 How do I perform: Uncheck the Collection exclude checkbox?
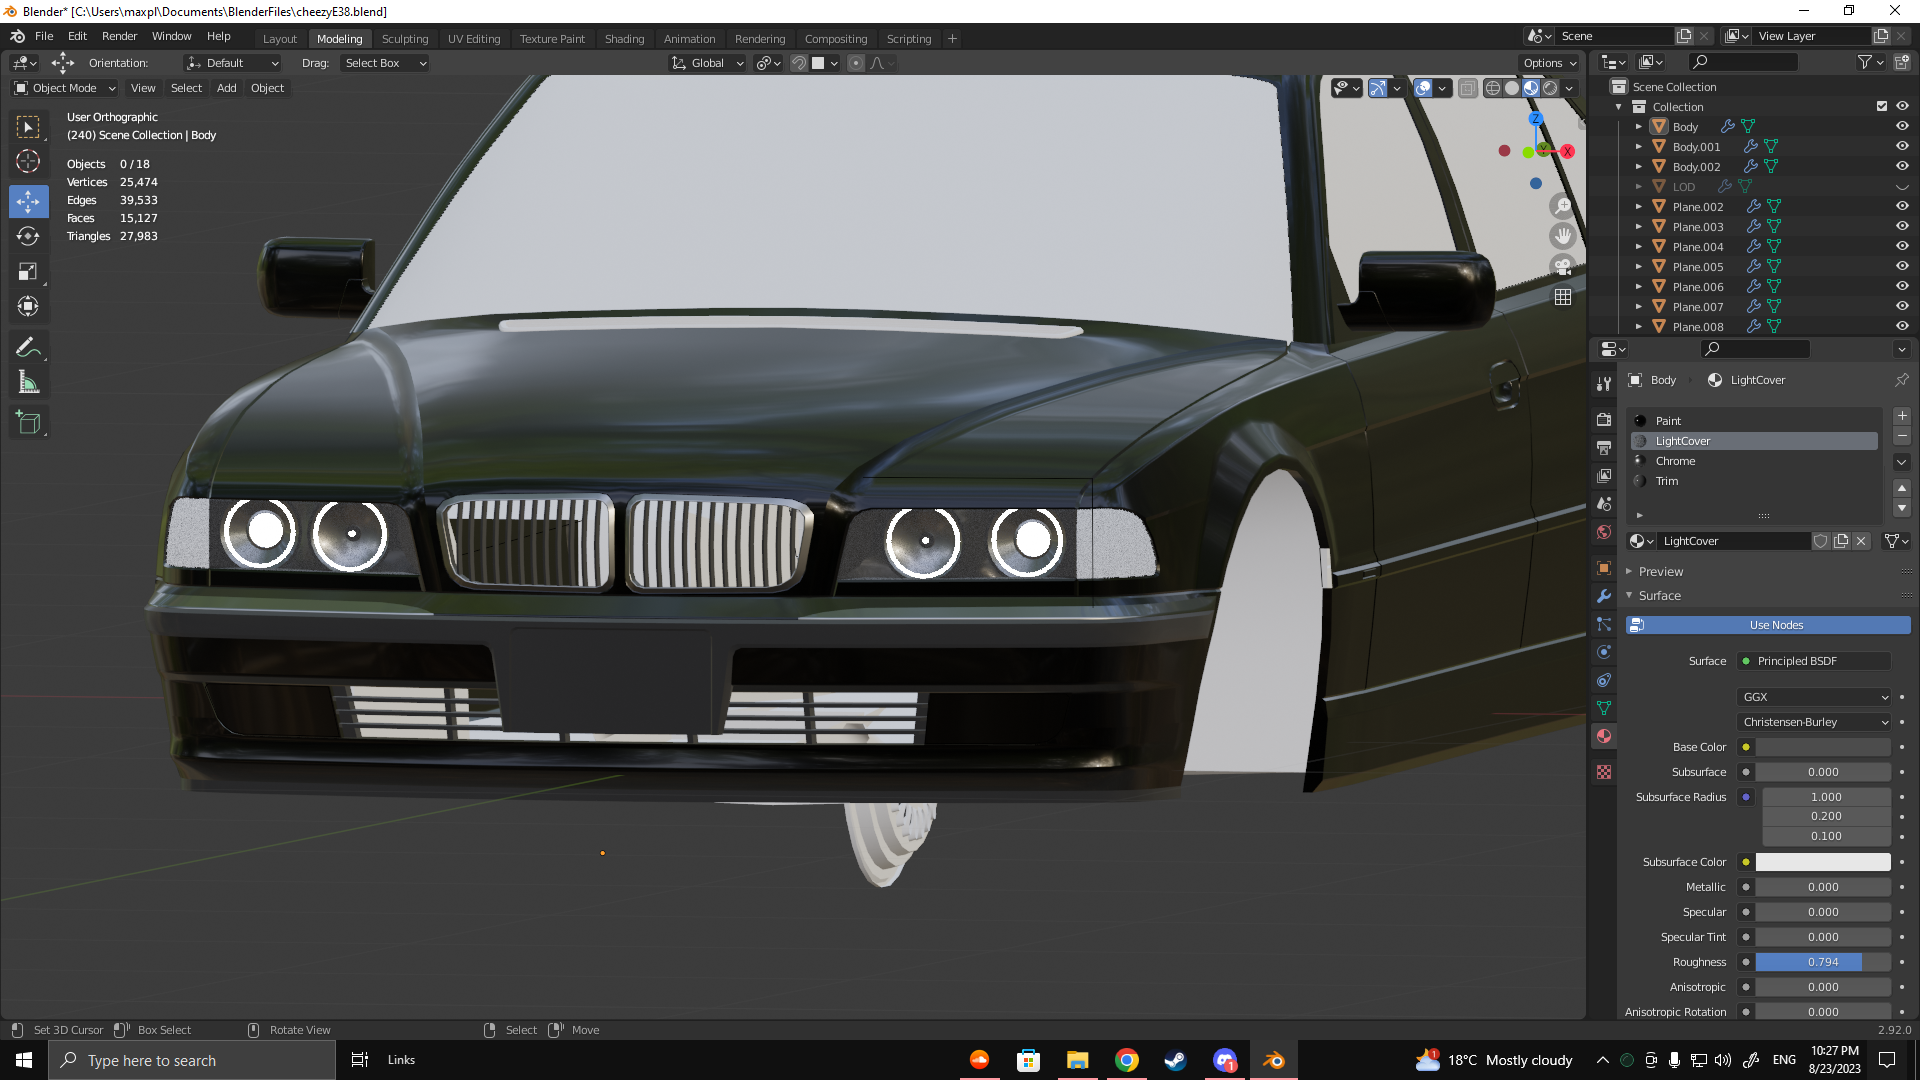click(1881, 107)
